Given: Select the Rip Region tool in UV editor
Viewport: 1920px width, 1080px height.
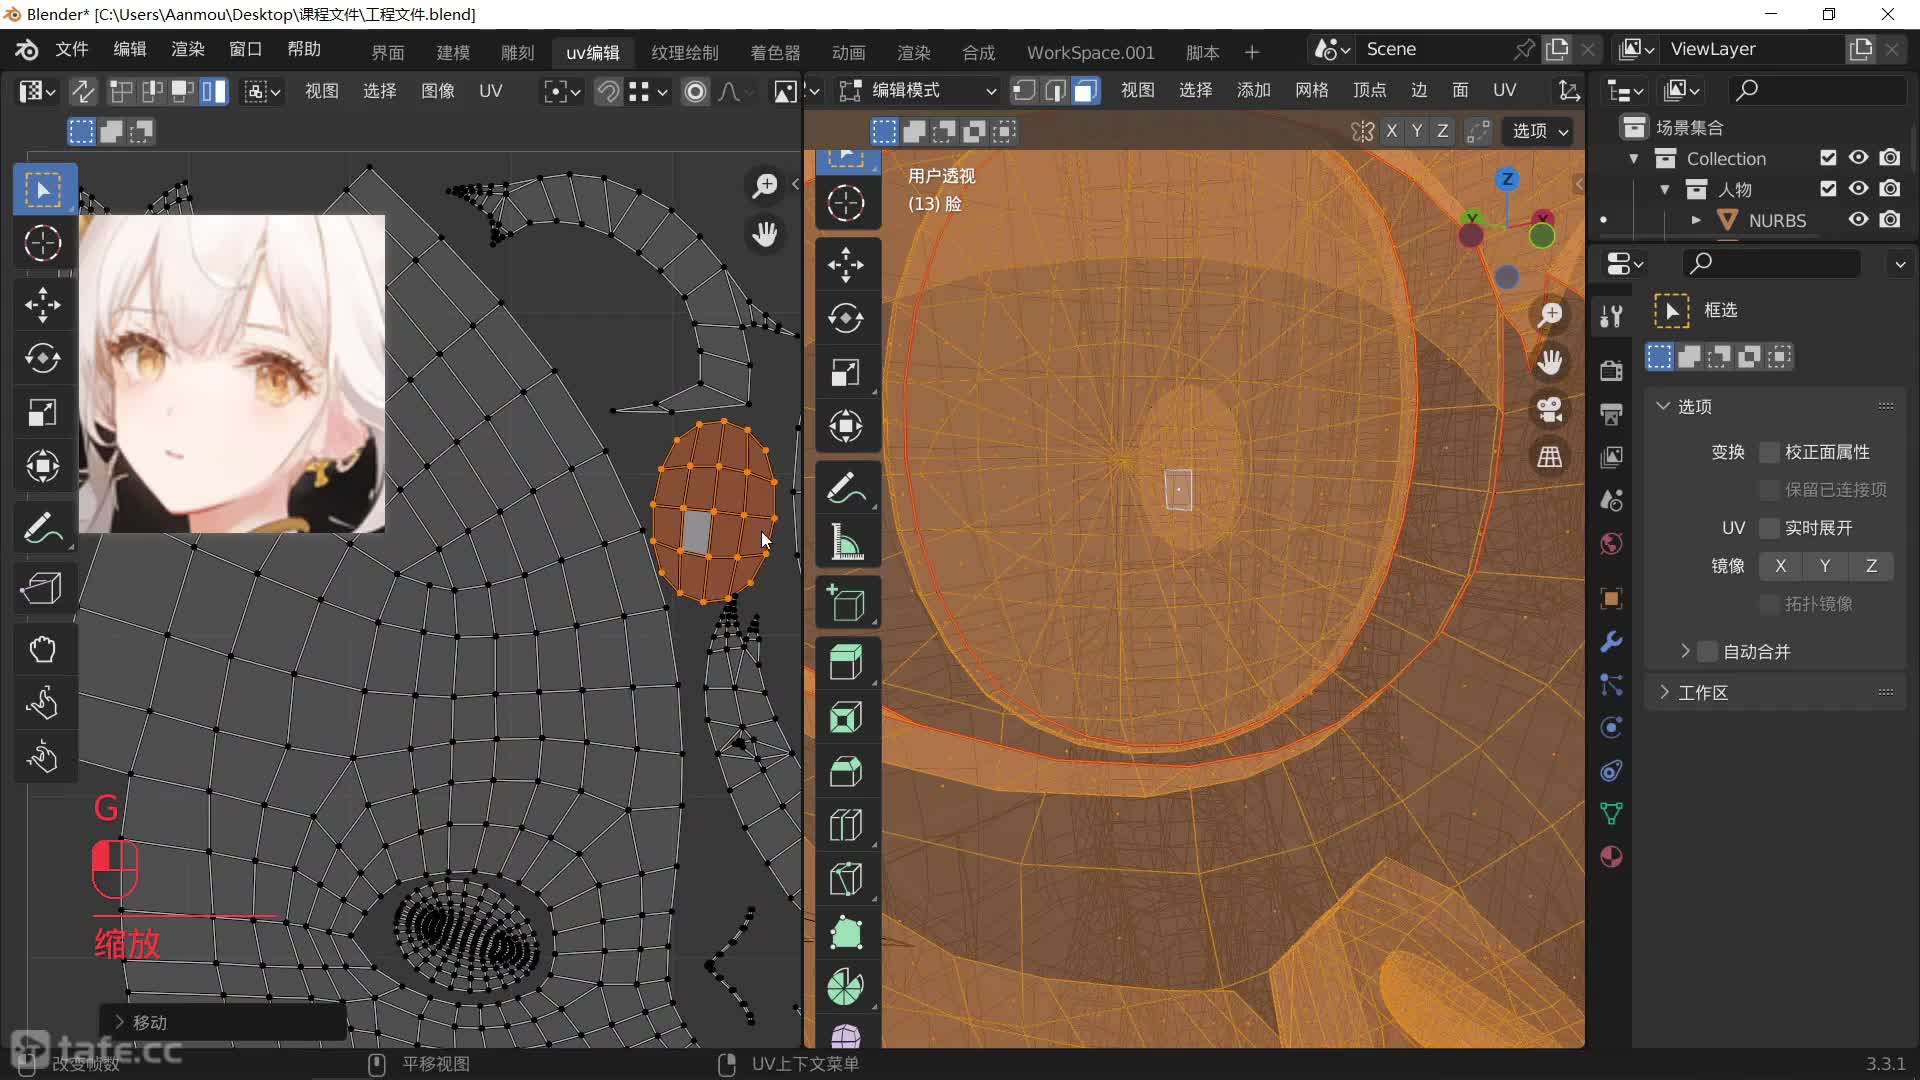Looking at the screenshot, I should pos(42,587).
